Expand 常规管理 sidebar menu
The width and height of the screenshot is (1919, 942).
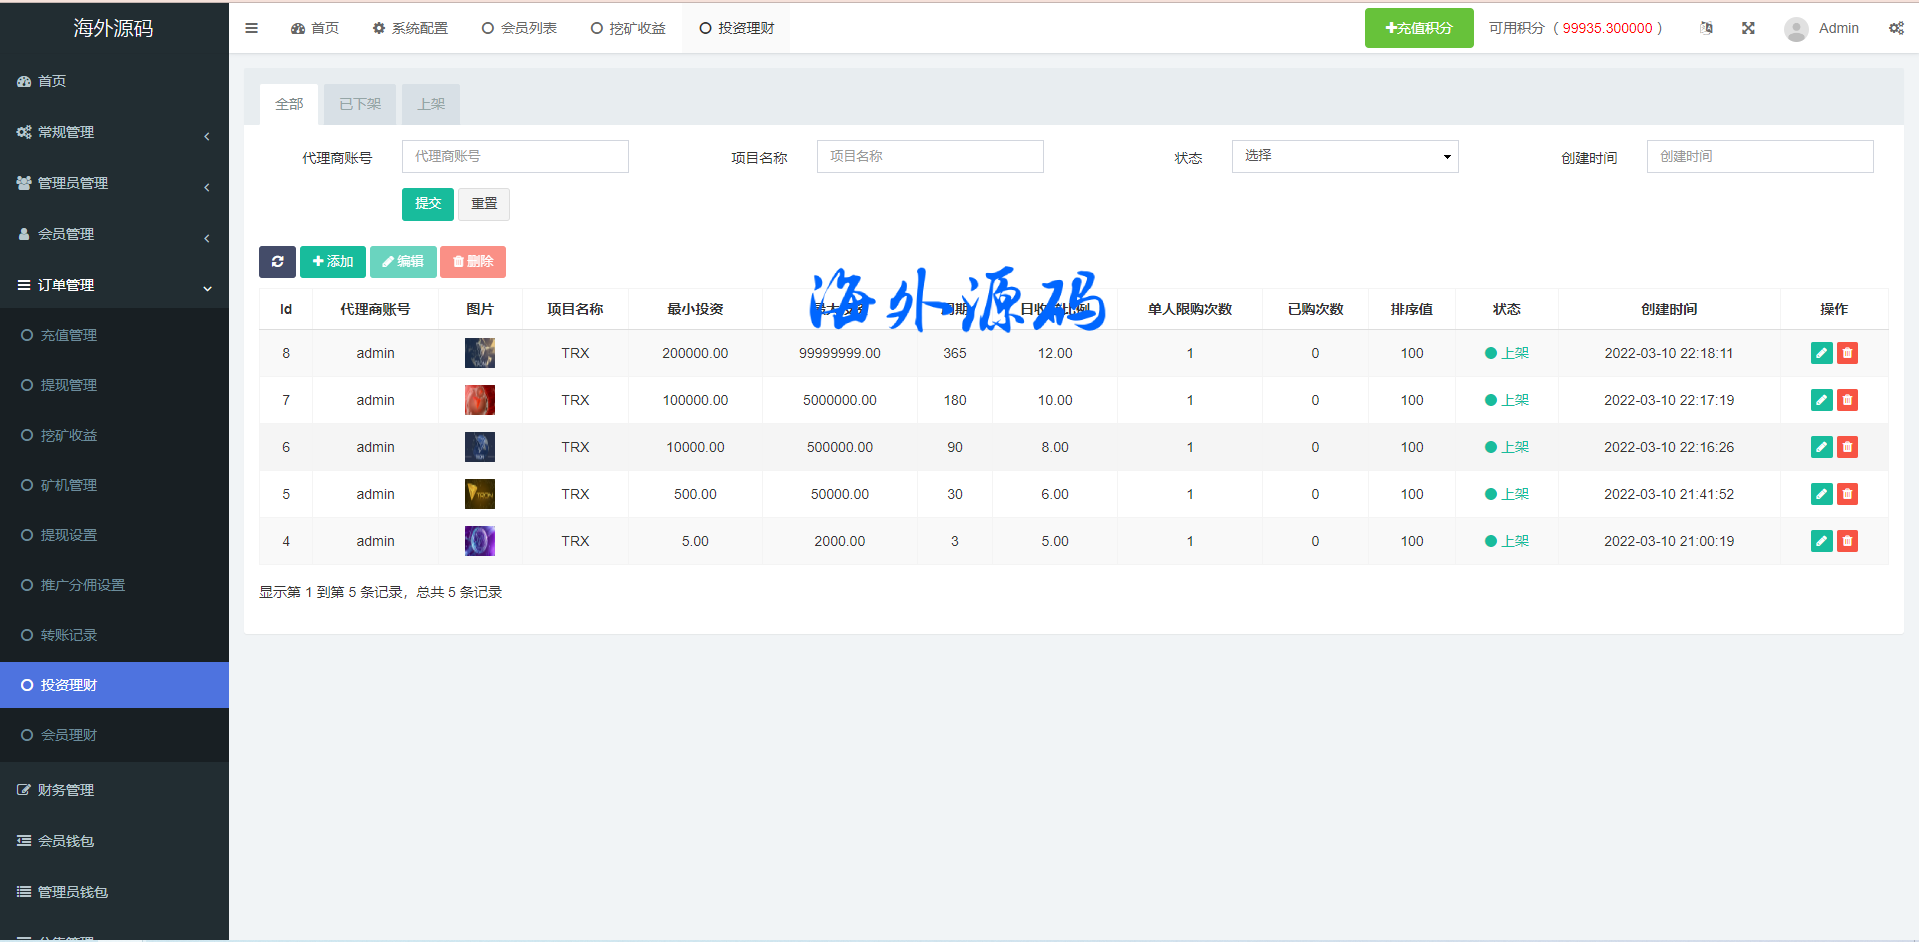point(114,132)
